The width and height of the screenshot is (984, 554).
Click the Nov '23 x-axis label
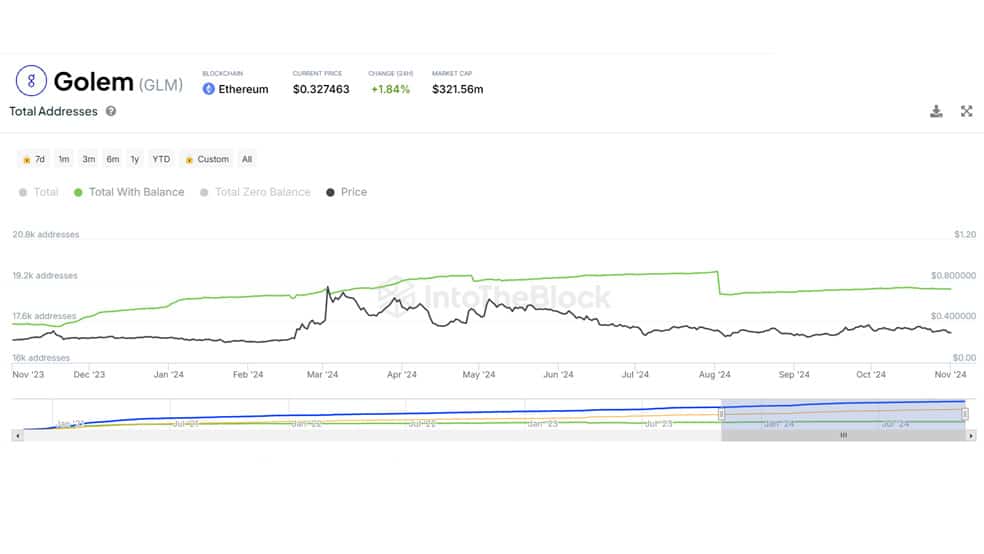point(28,375)
